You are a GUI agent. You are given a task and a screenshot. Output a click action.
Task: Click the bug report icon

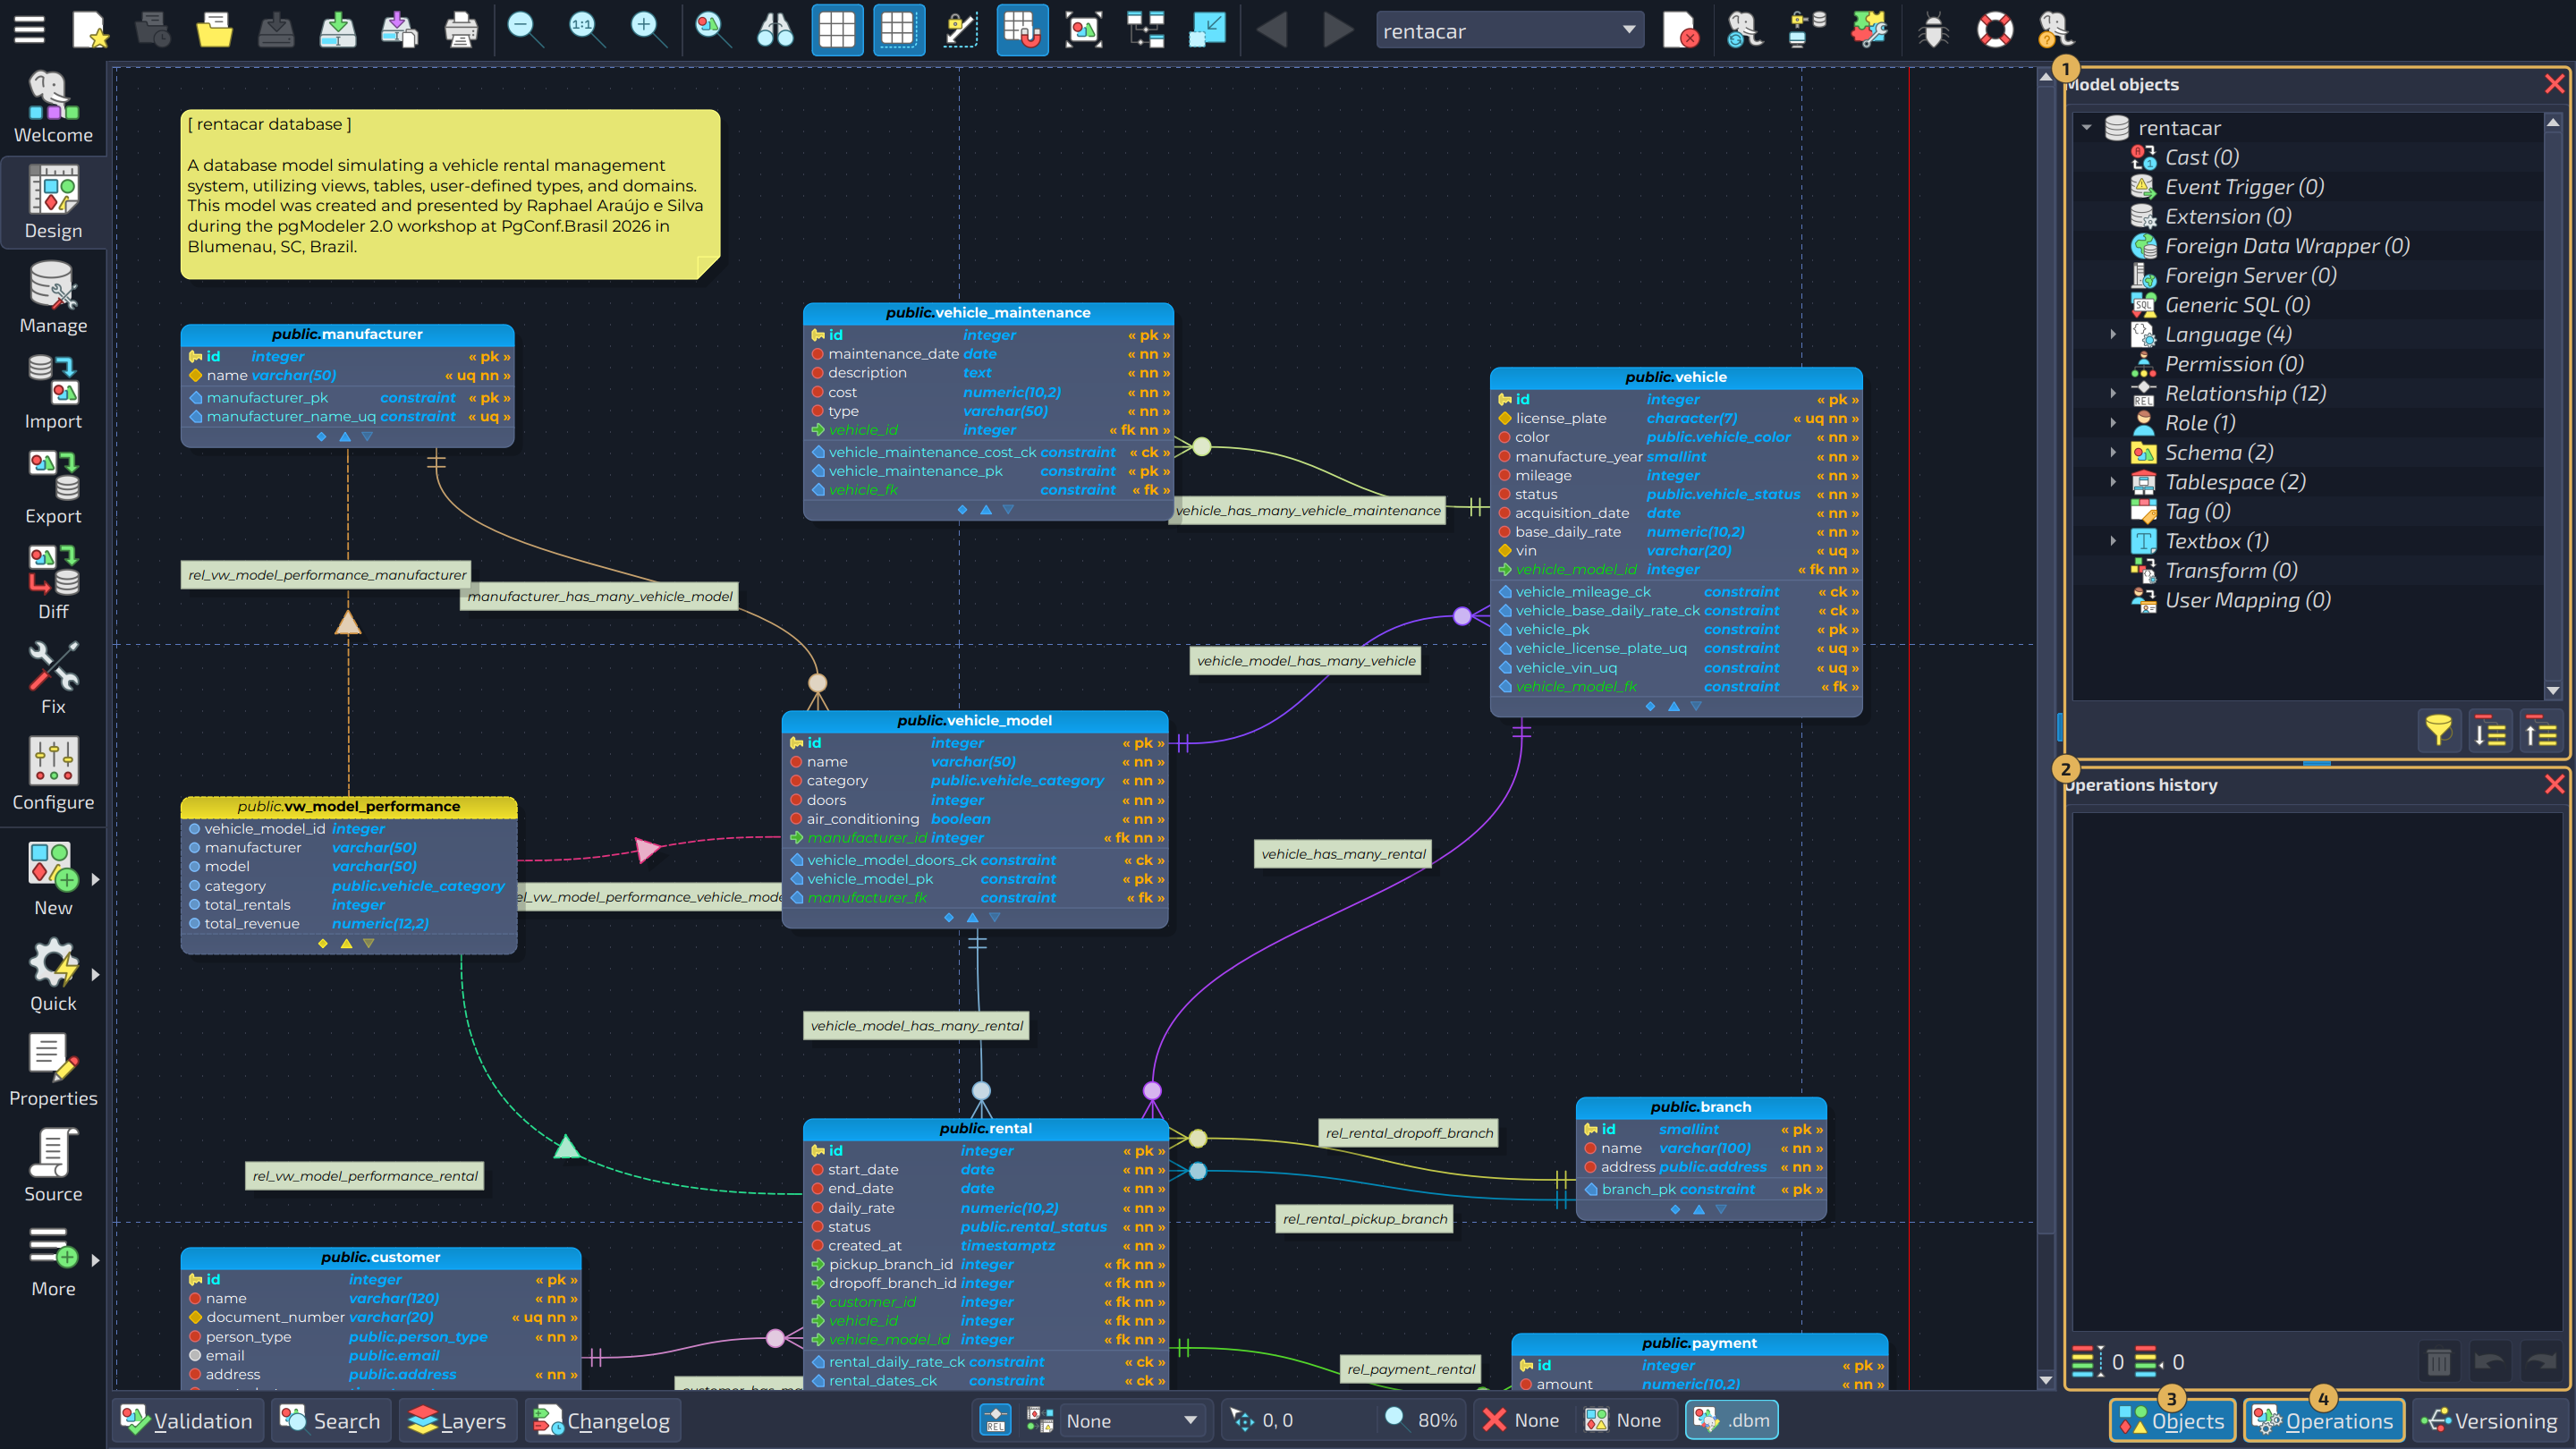1933,30
